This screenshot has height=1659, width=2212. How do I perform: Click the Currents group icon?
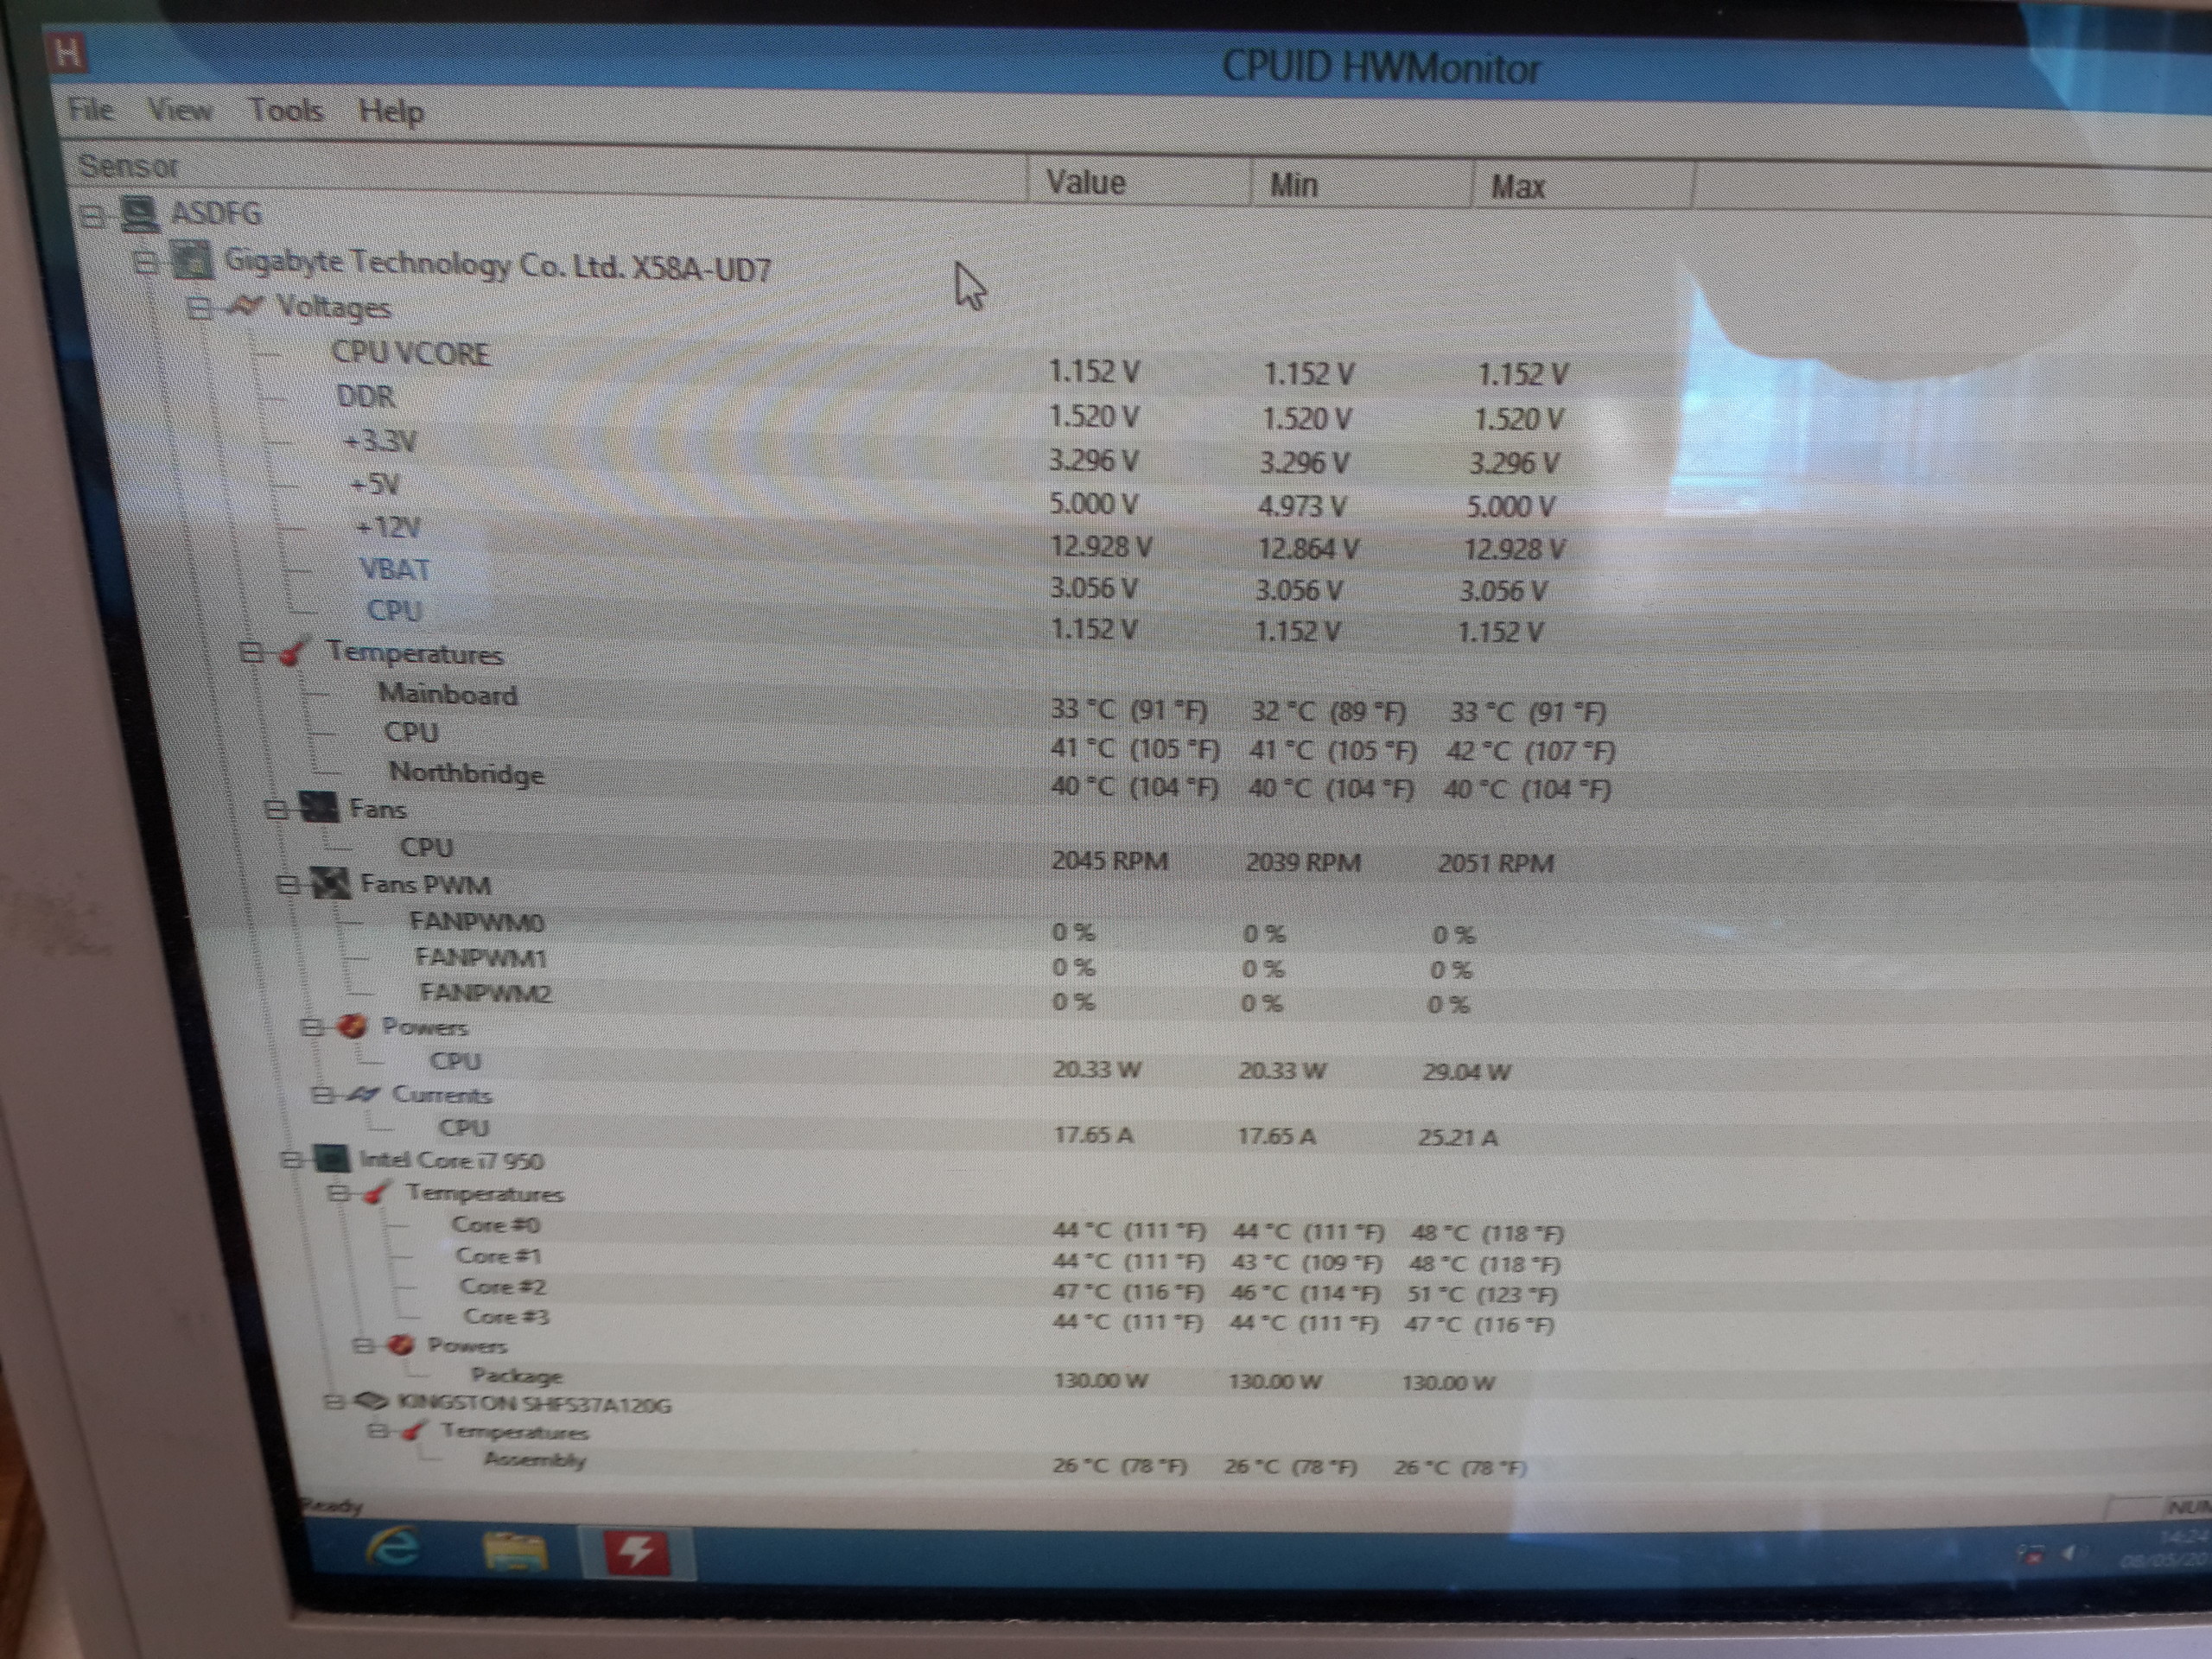click(361, 1095)
